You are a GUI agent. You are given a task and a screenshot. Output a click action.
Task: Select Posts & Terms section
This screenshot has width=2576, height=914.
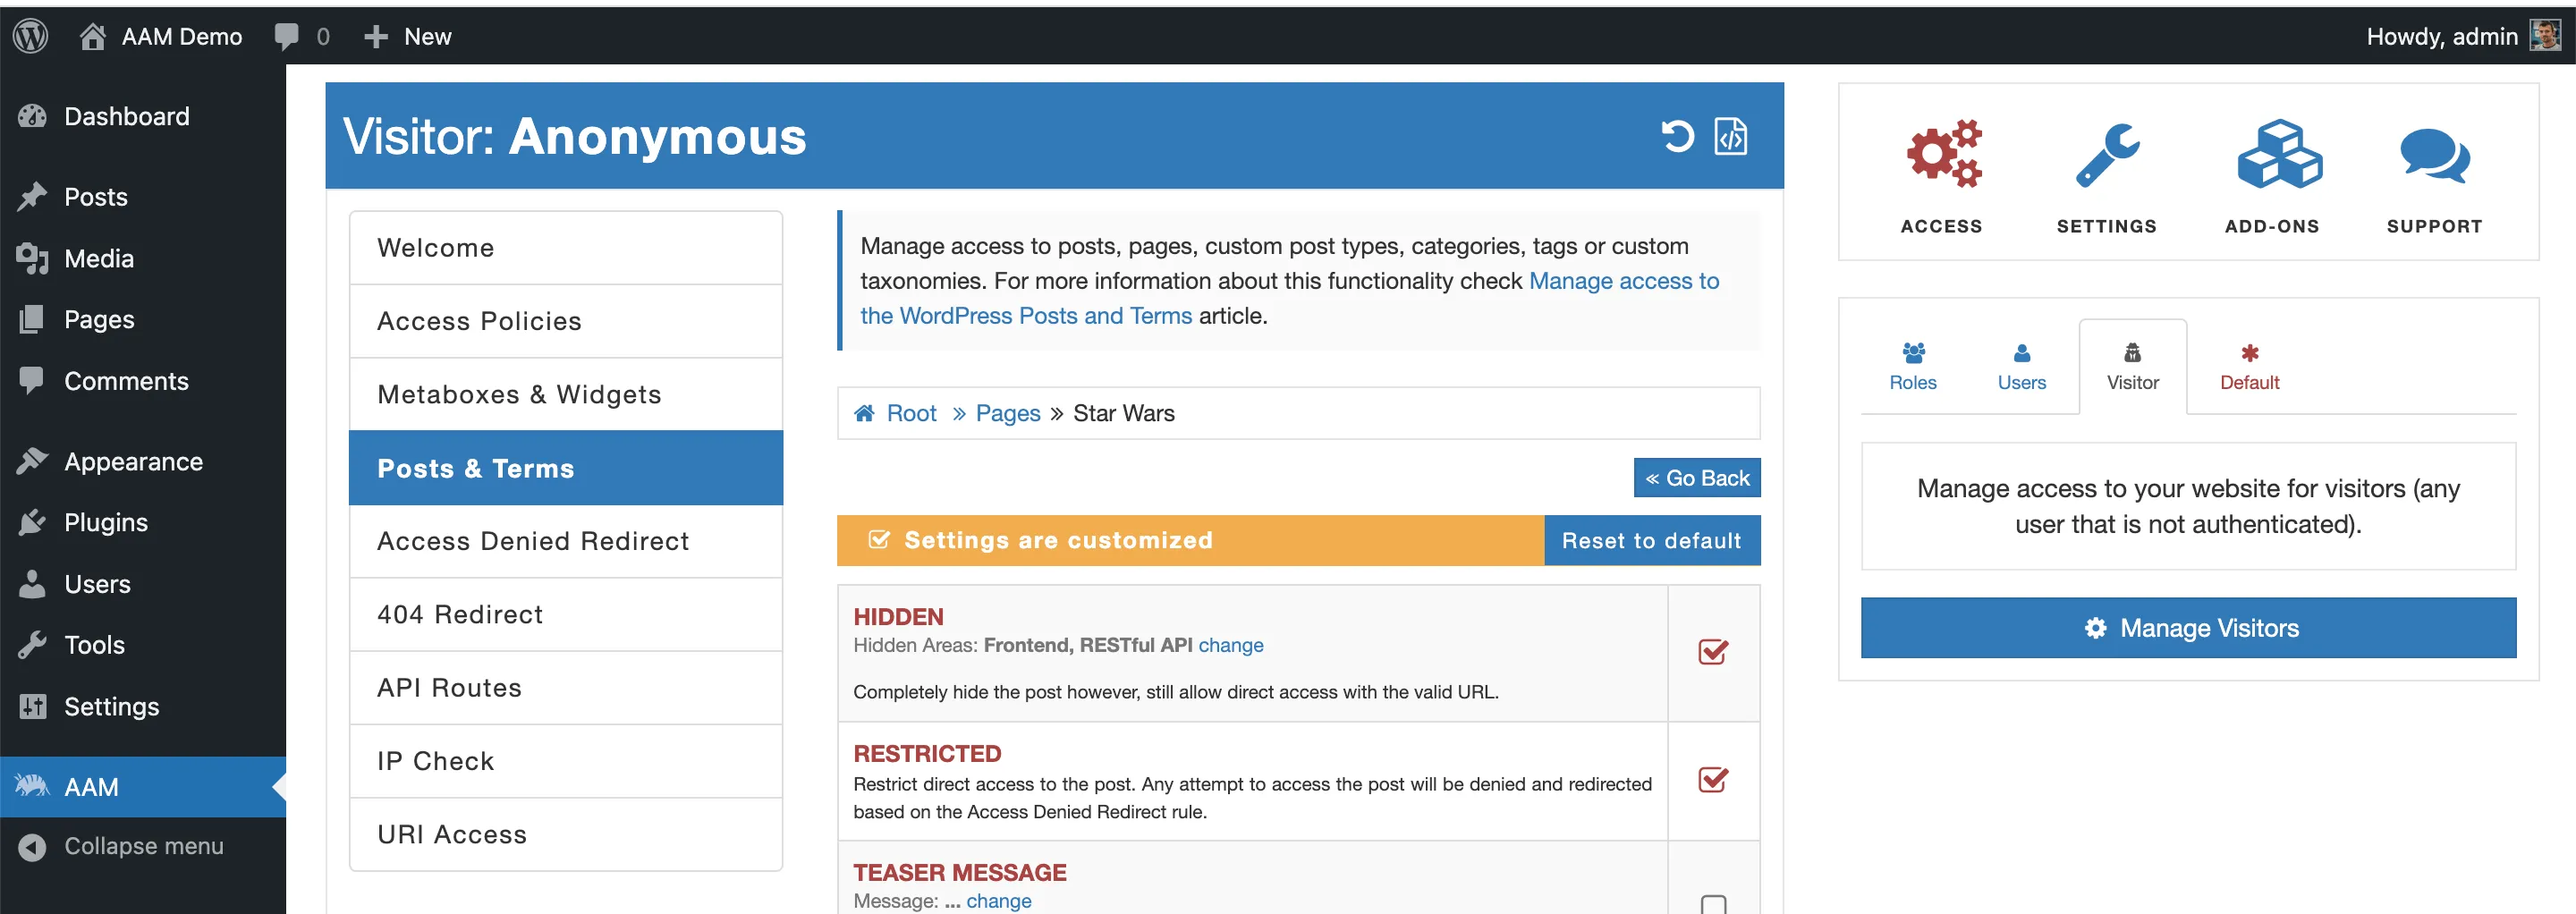(566, 468)
